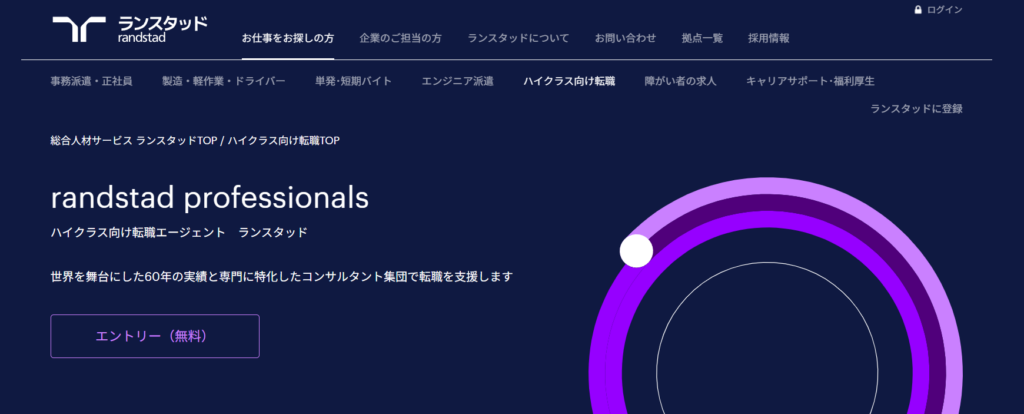Open 採用情報 in the top navigation
Image resolution: width=1024 pixels, height=414 pixels.
769,38
